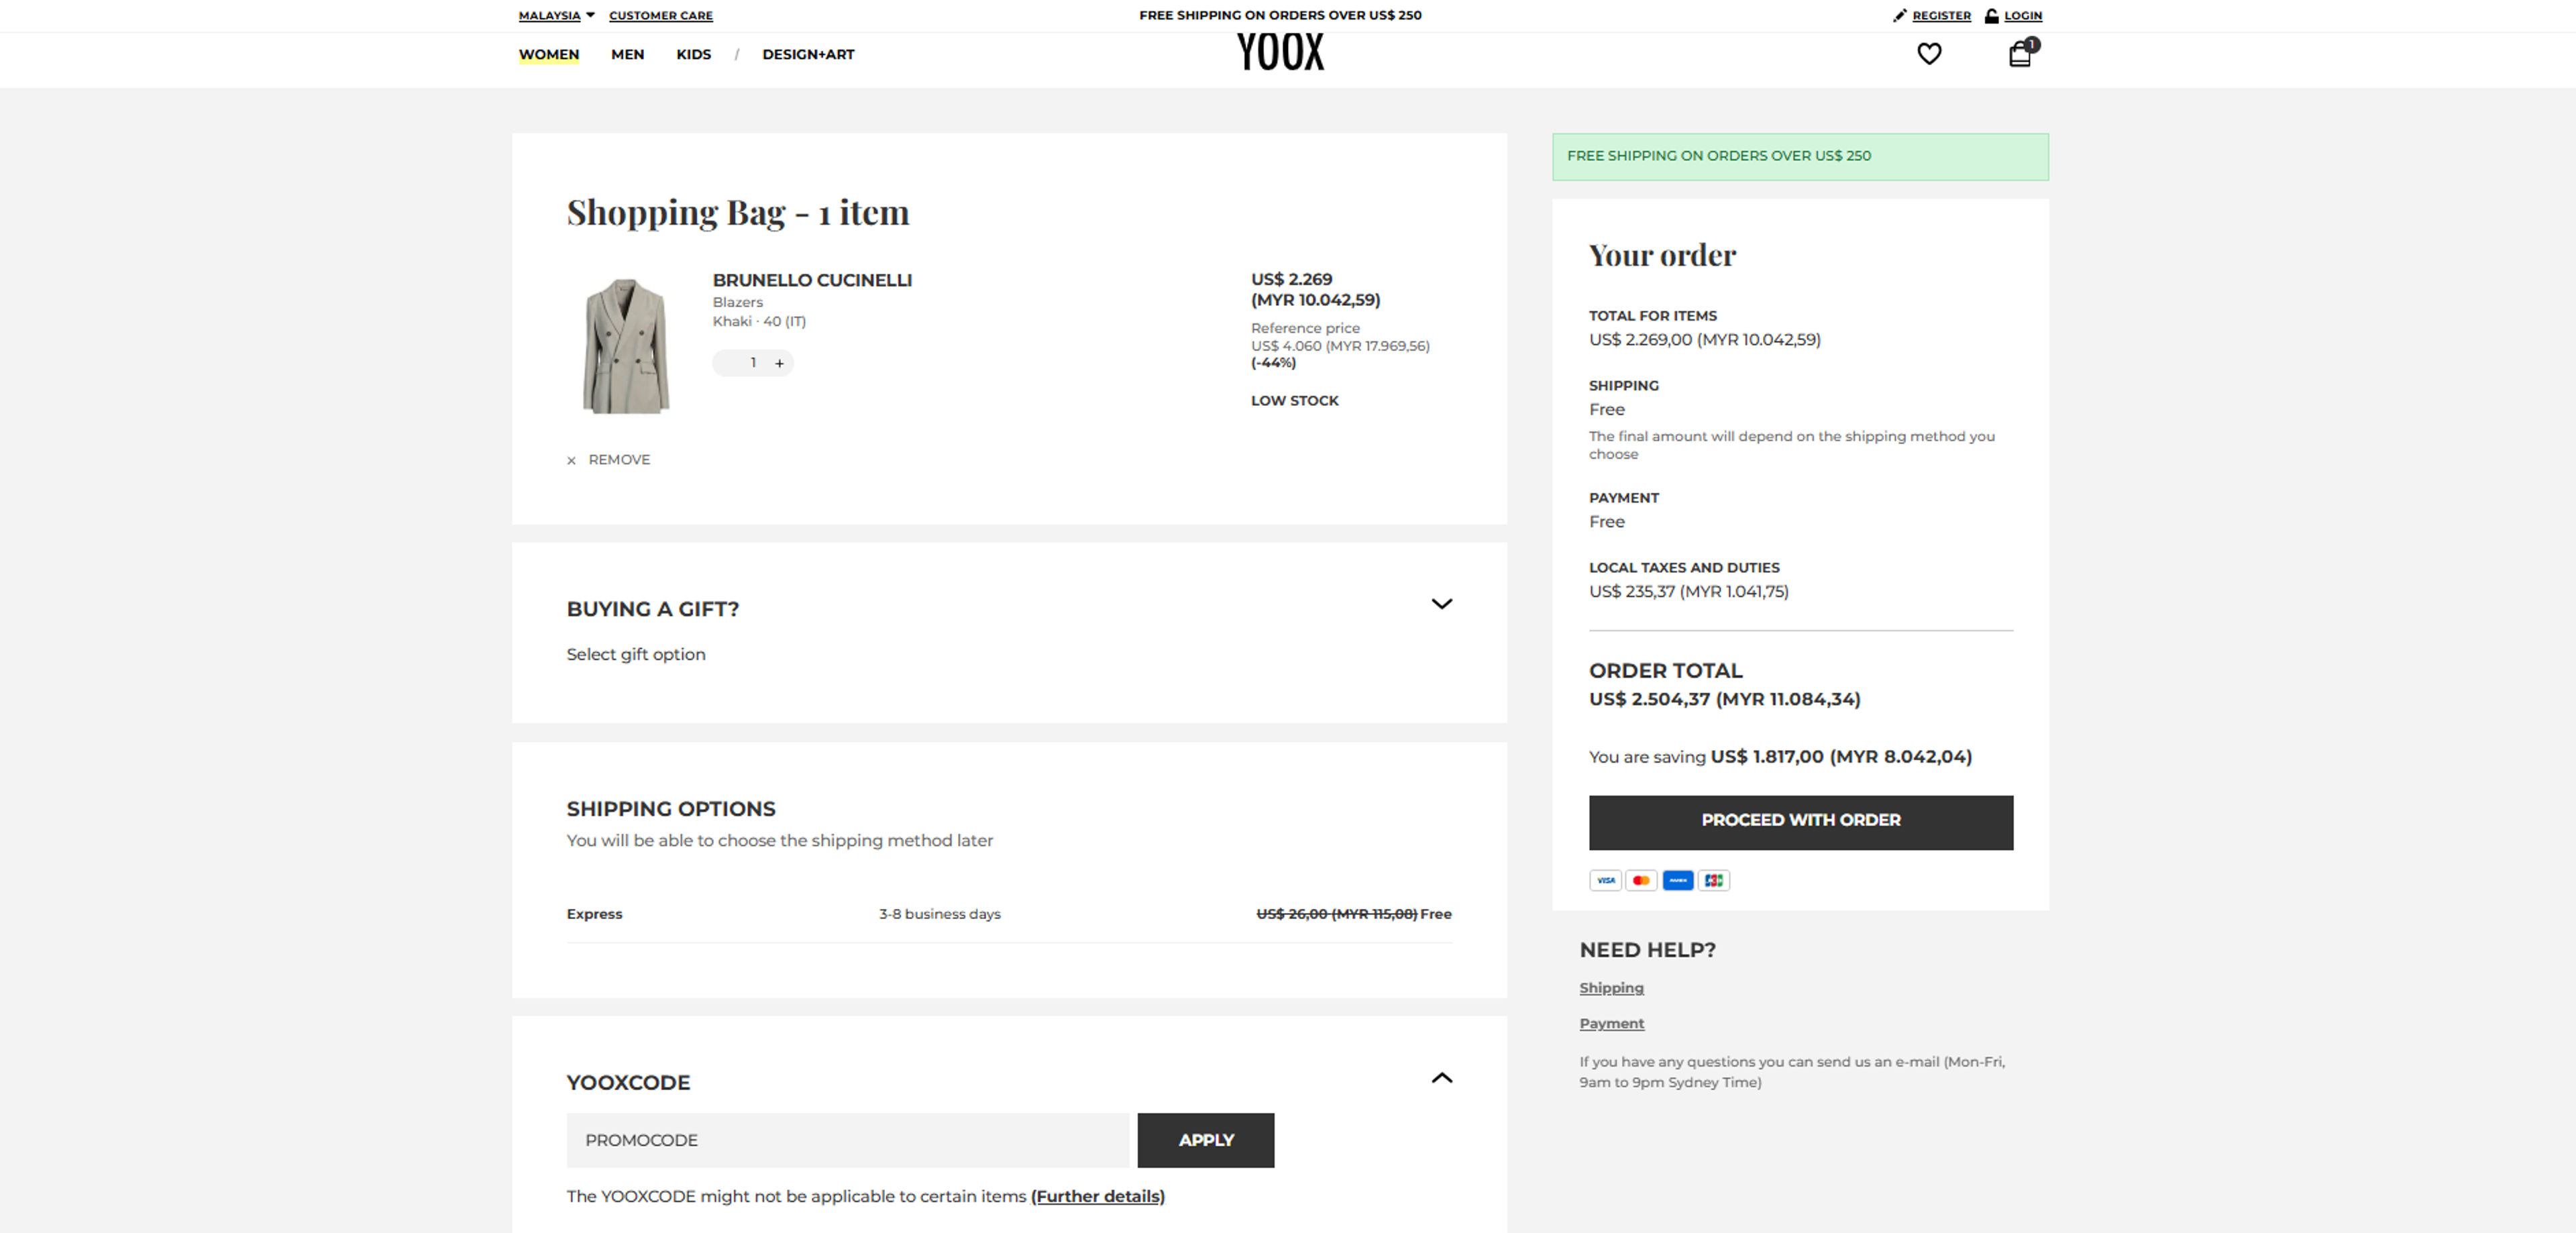Click the Apply promocode button
Image resolution: width=2576 pixels, height=1233 pixels.
[1205, 1140]
